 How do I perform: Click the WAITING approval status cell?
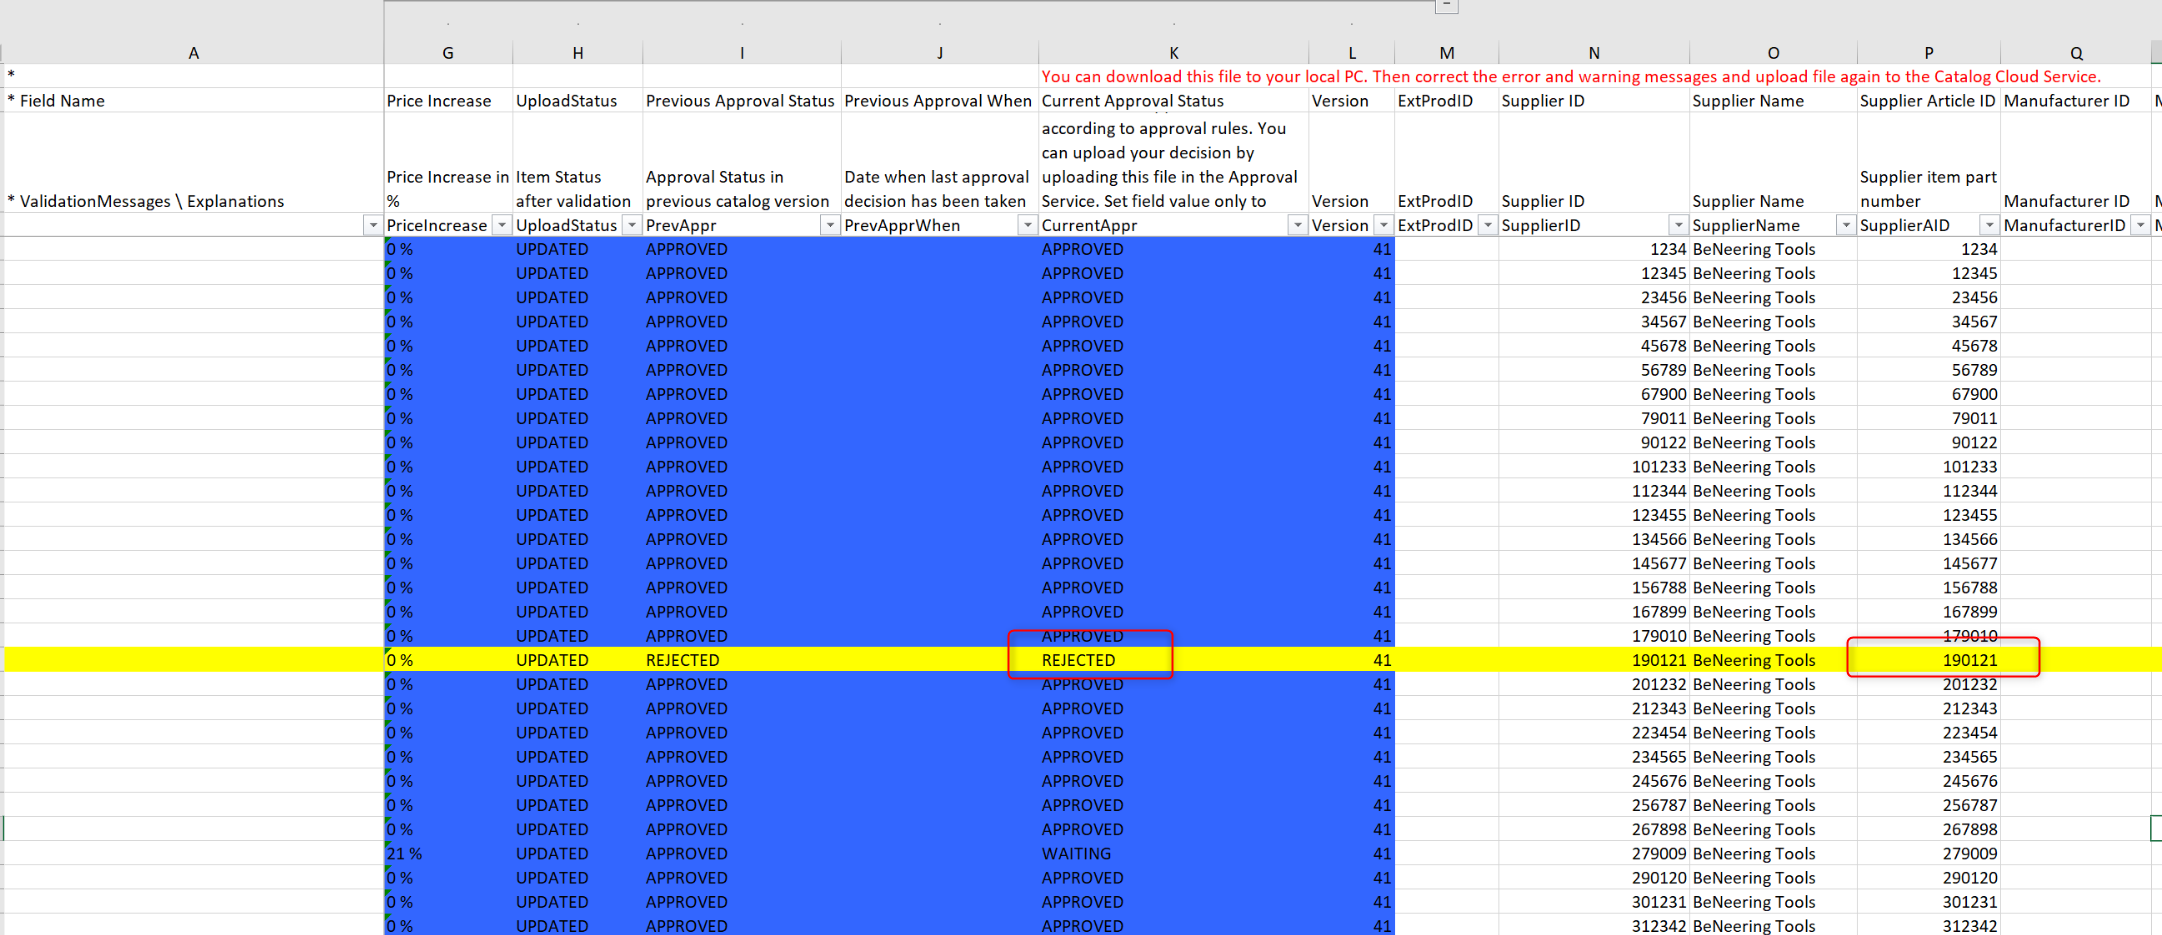point(1077,854)
